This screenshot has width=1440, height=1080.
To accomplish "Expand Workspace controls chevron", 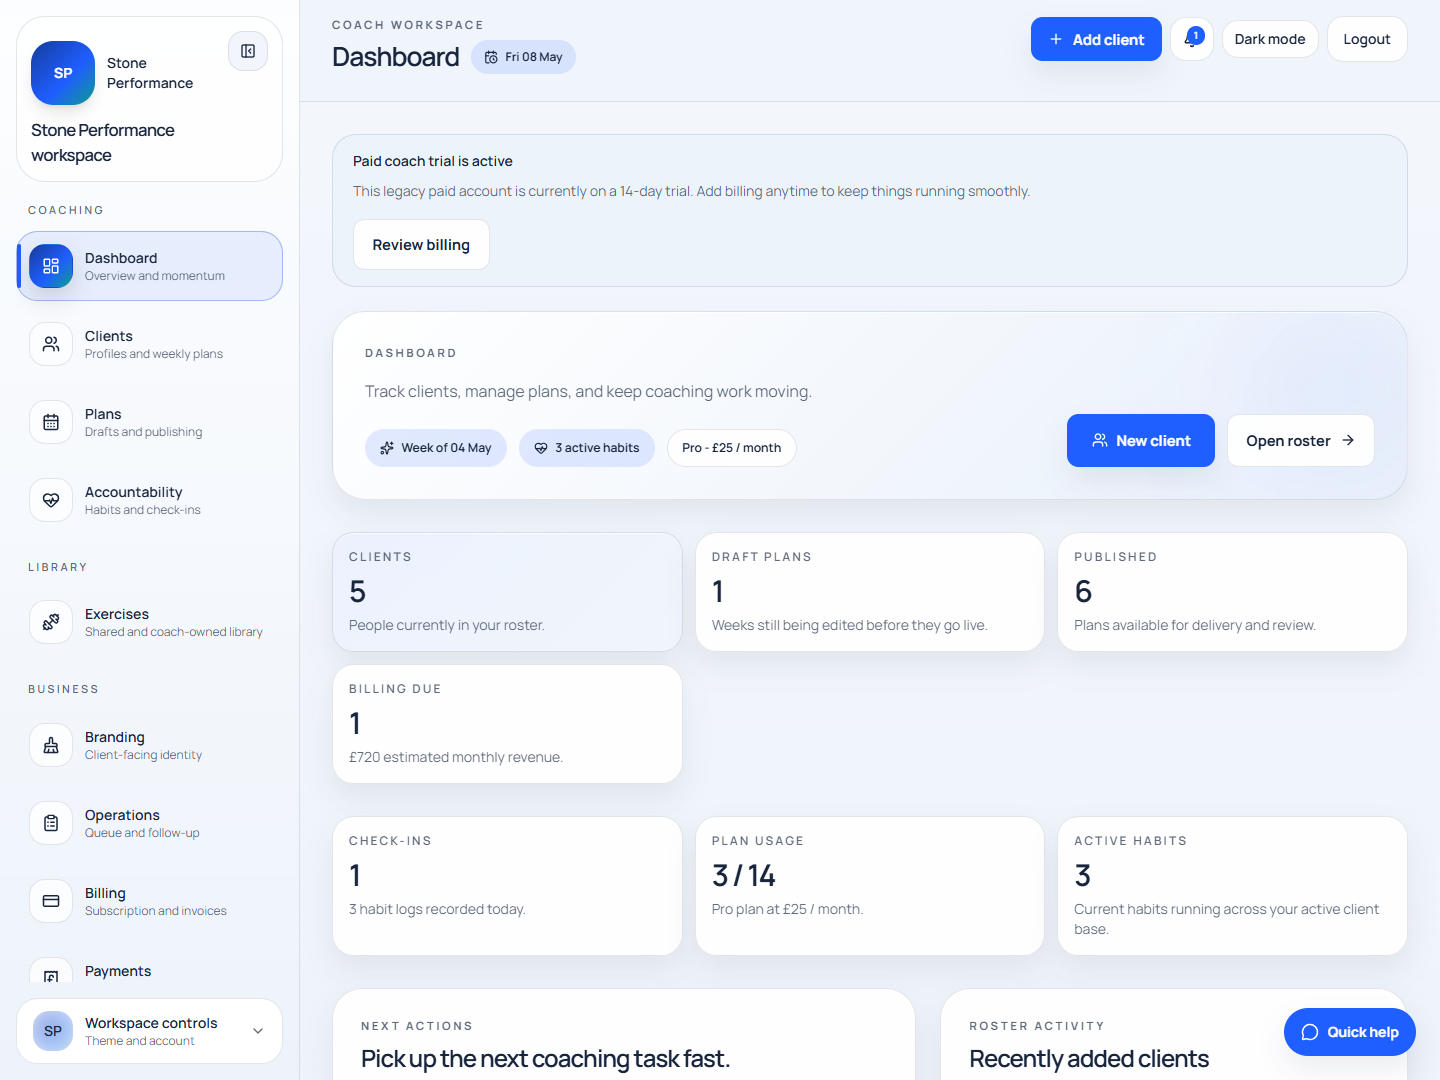I will 258,1031.
